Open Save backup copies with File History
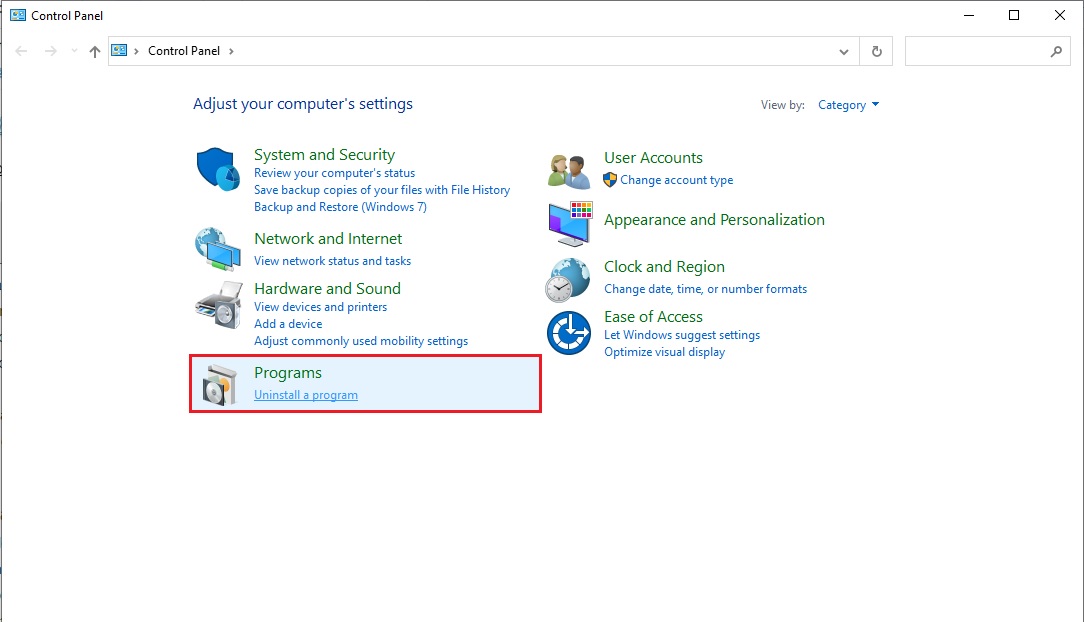The image size is (1084, 622). point(382,189)
